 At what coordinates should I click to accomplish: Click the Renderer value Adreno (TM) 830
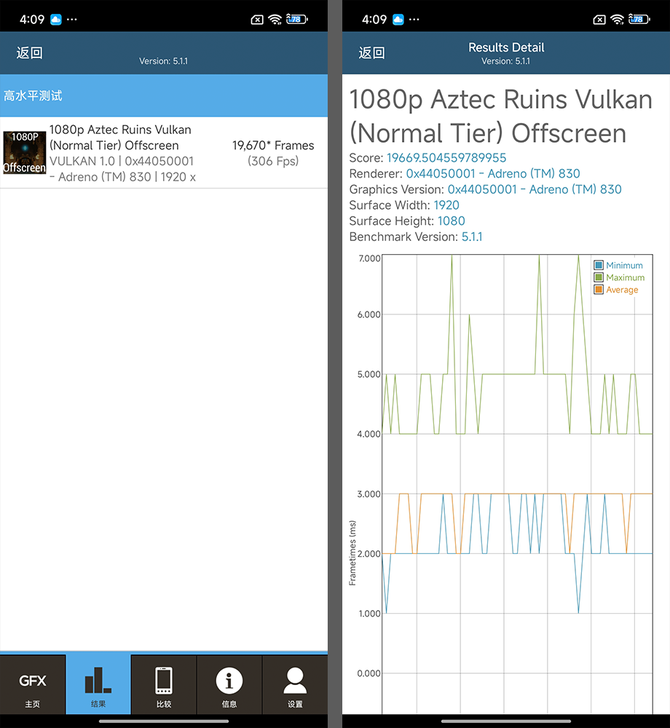[x=493, y=173]
